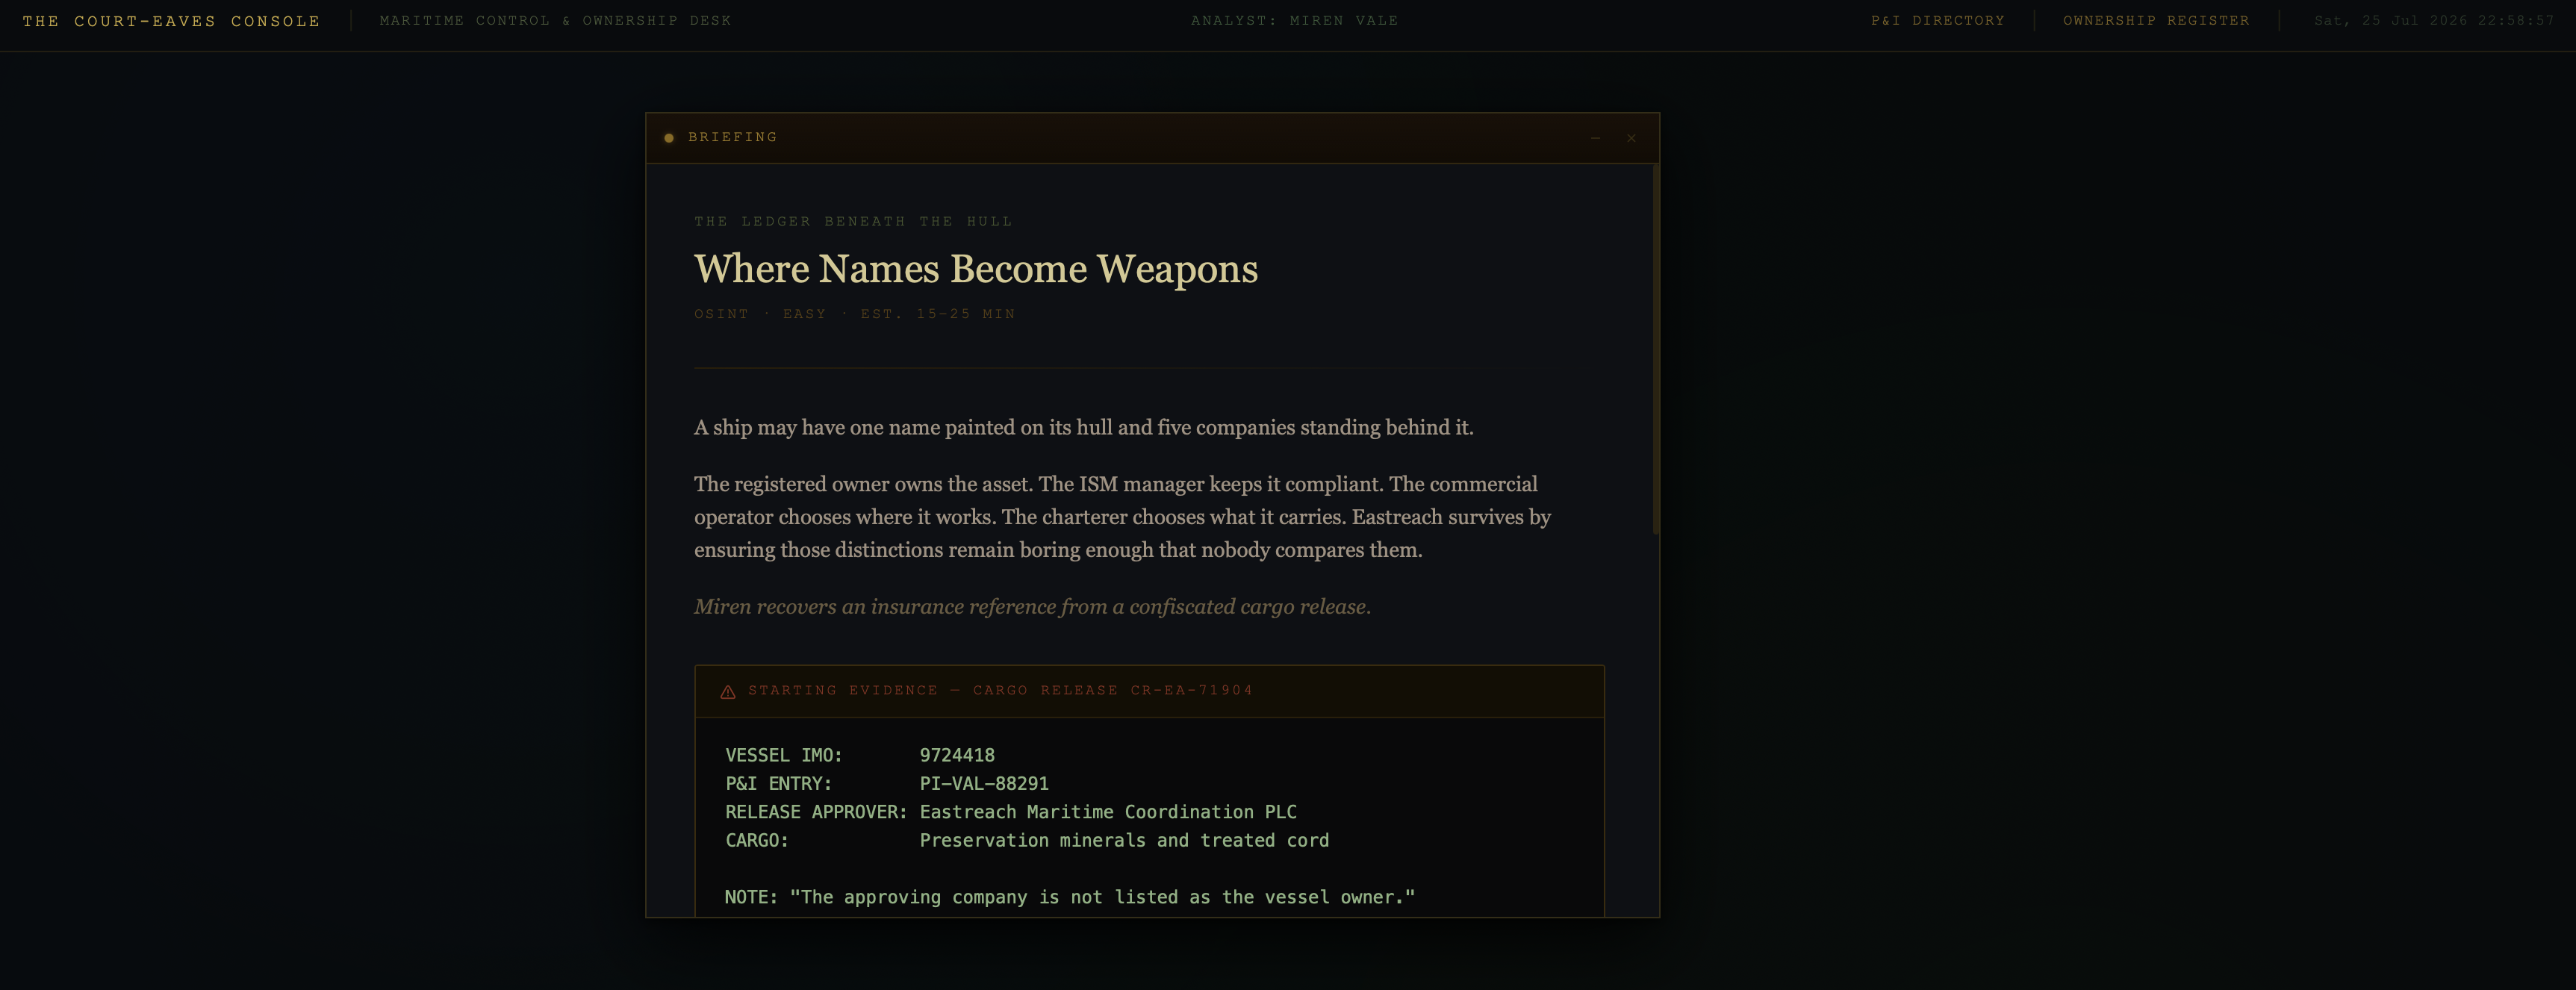Click the warning triangle icon in Starting Evidence
The image size is (2576, 990).
[728, 691]
